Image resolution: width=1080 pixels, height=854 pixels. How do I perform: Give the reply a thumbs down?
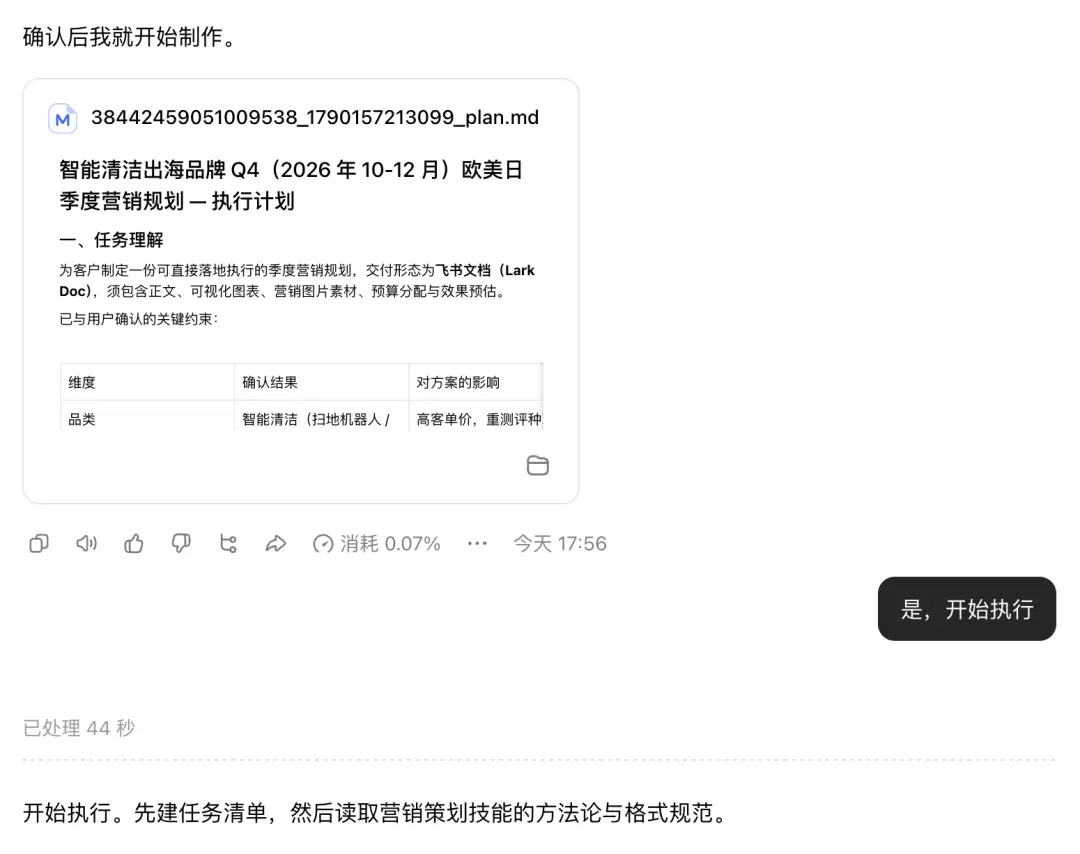[x=181, y=543]
